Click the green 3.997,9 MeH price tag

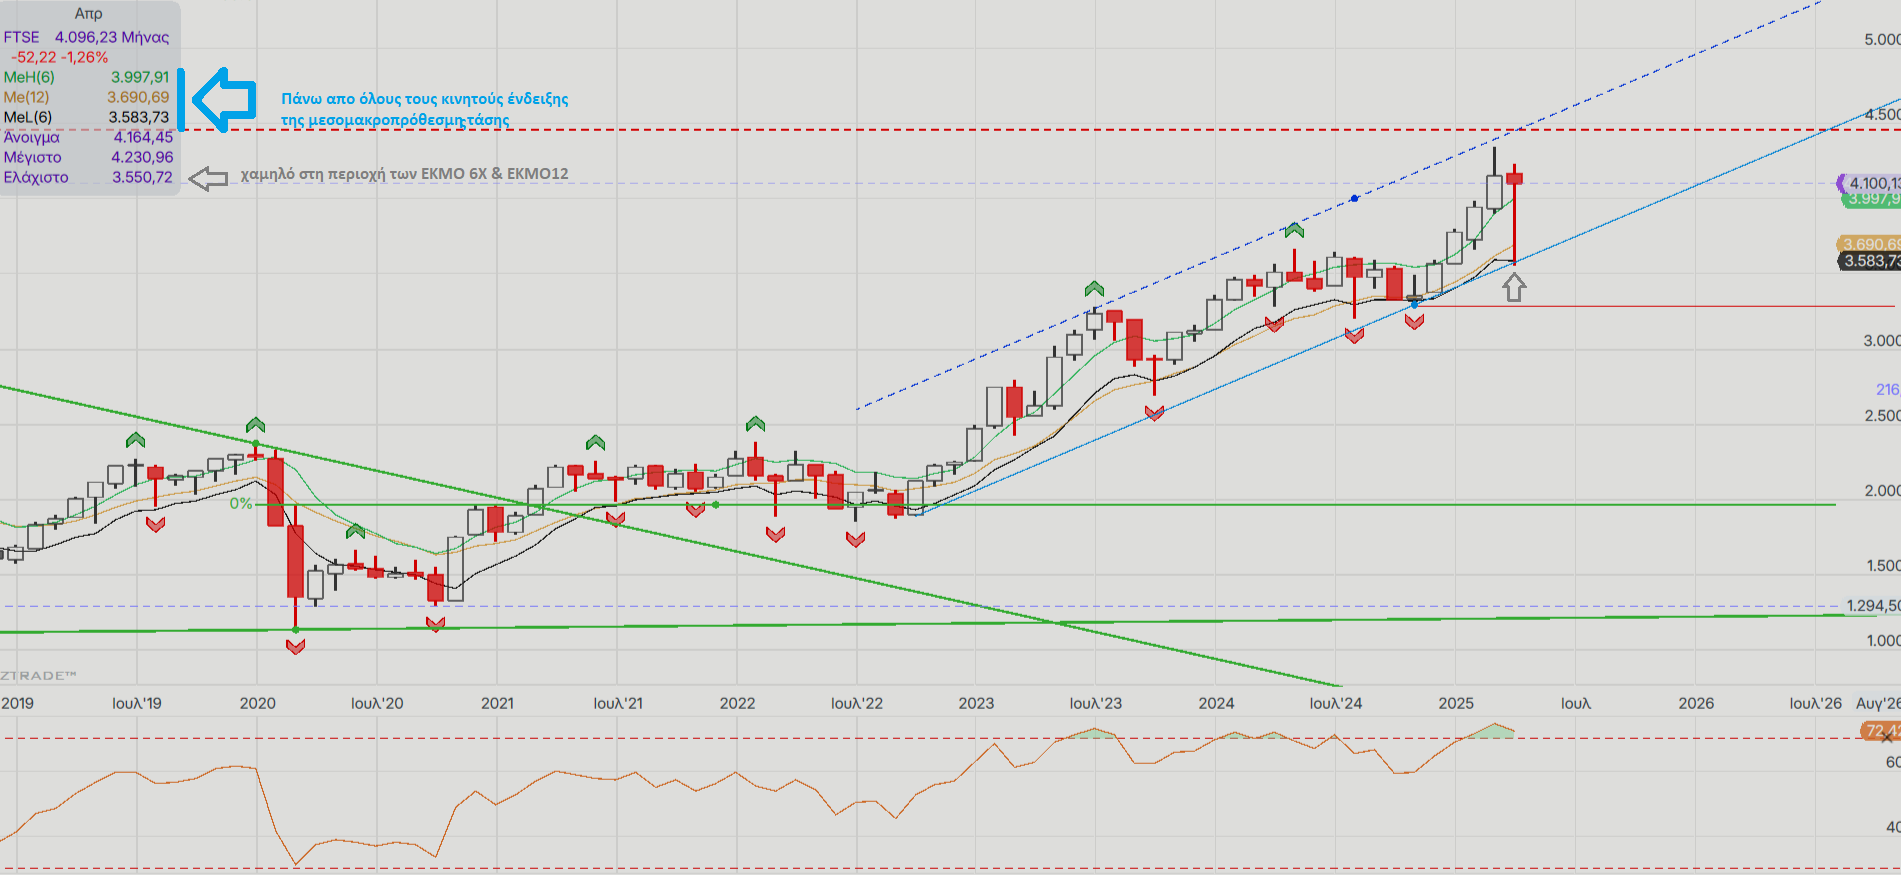pos(1872,199)
